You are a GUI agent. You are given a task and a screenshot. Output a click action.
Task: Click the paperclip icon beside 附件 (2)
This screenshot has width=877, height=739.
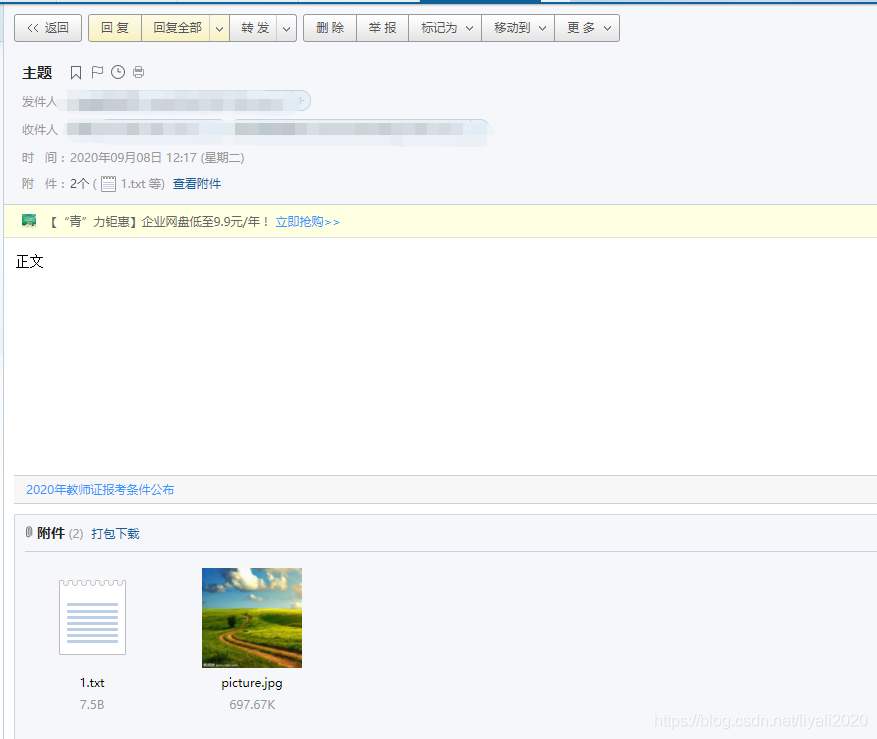(x=28, y=533)
